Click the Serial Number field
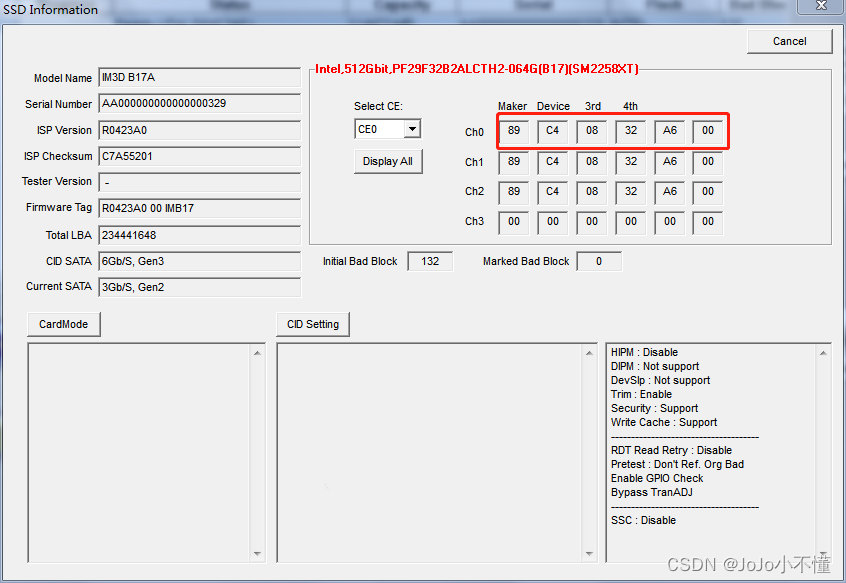The image size is (846, 583). (x=200, y=103)
